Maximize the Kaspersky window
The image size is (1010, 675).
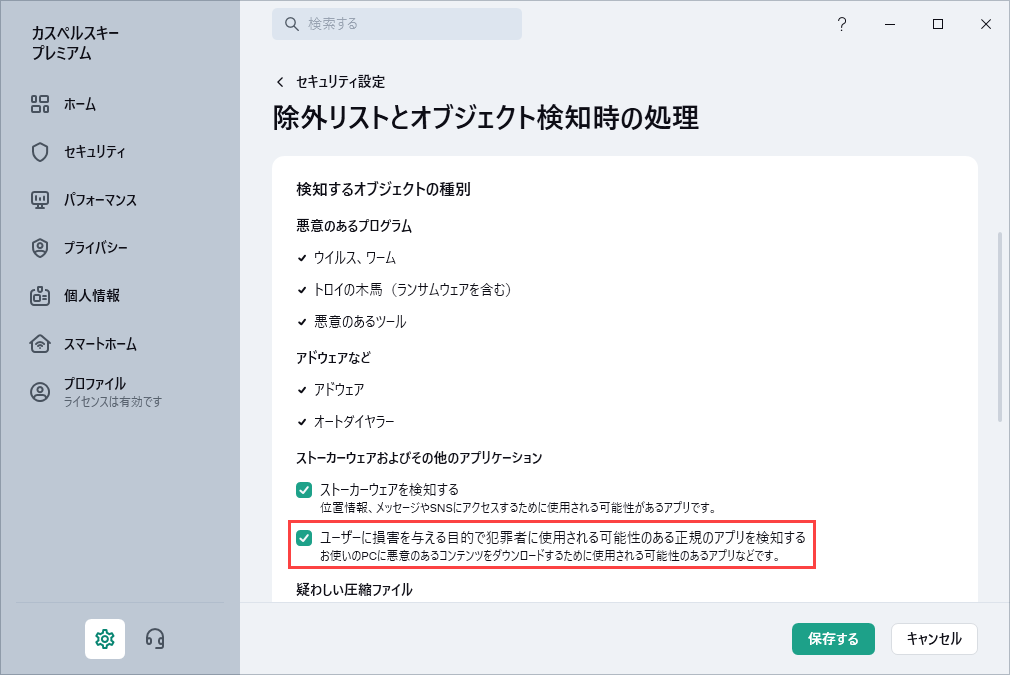point(938,24)
